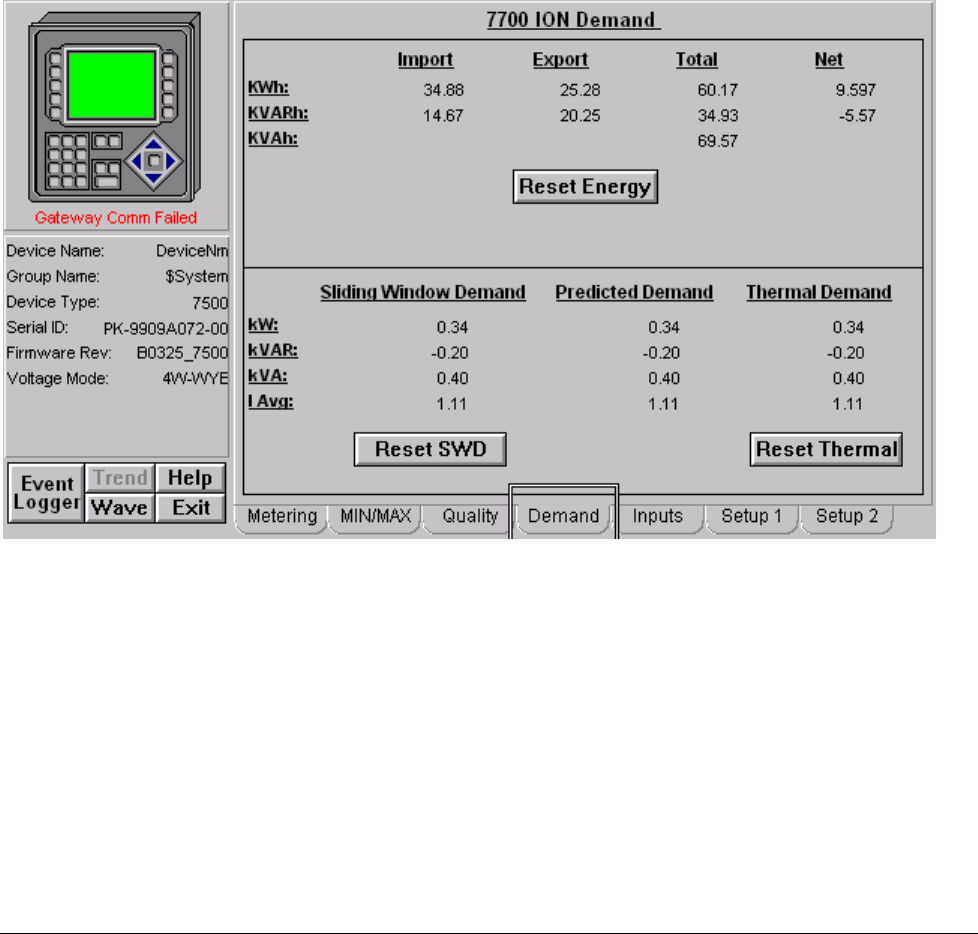The image size is (978, 934).
Task: Click the I Avg sliding window value 1.11
Action: (x=452, y=404)
